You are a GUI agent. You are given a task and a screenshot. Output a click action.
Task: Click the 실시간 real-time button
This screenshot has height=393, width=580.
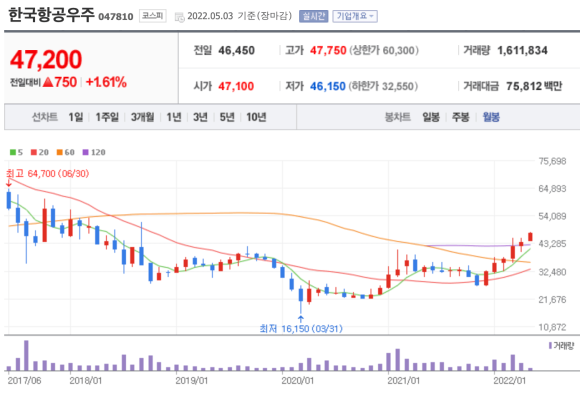tap(313, 16)
